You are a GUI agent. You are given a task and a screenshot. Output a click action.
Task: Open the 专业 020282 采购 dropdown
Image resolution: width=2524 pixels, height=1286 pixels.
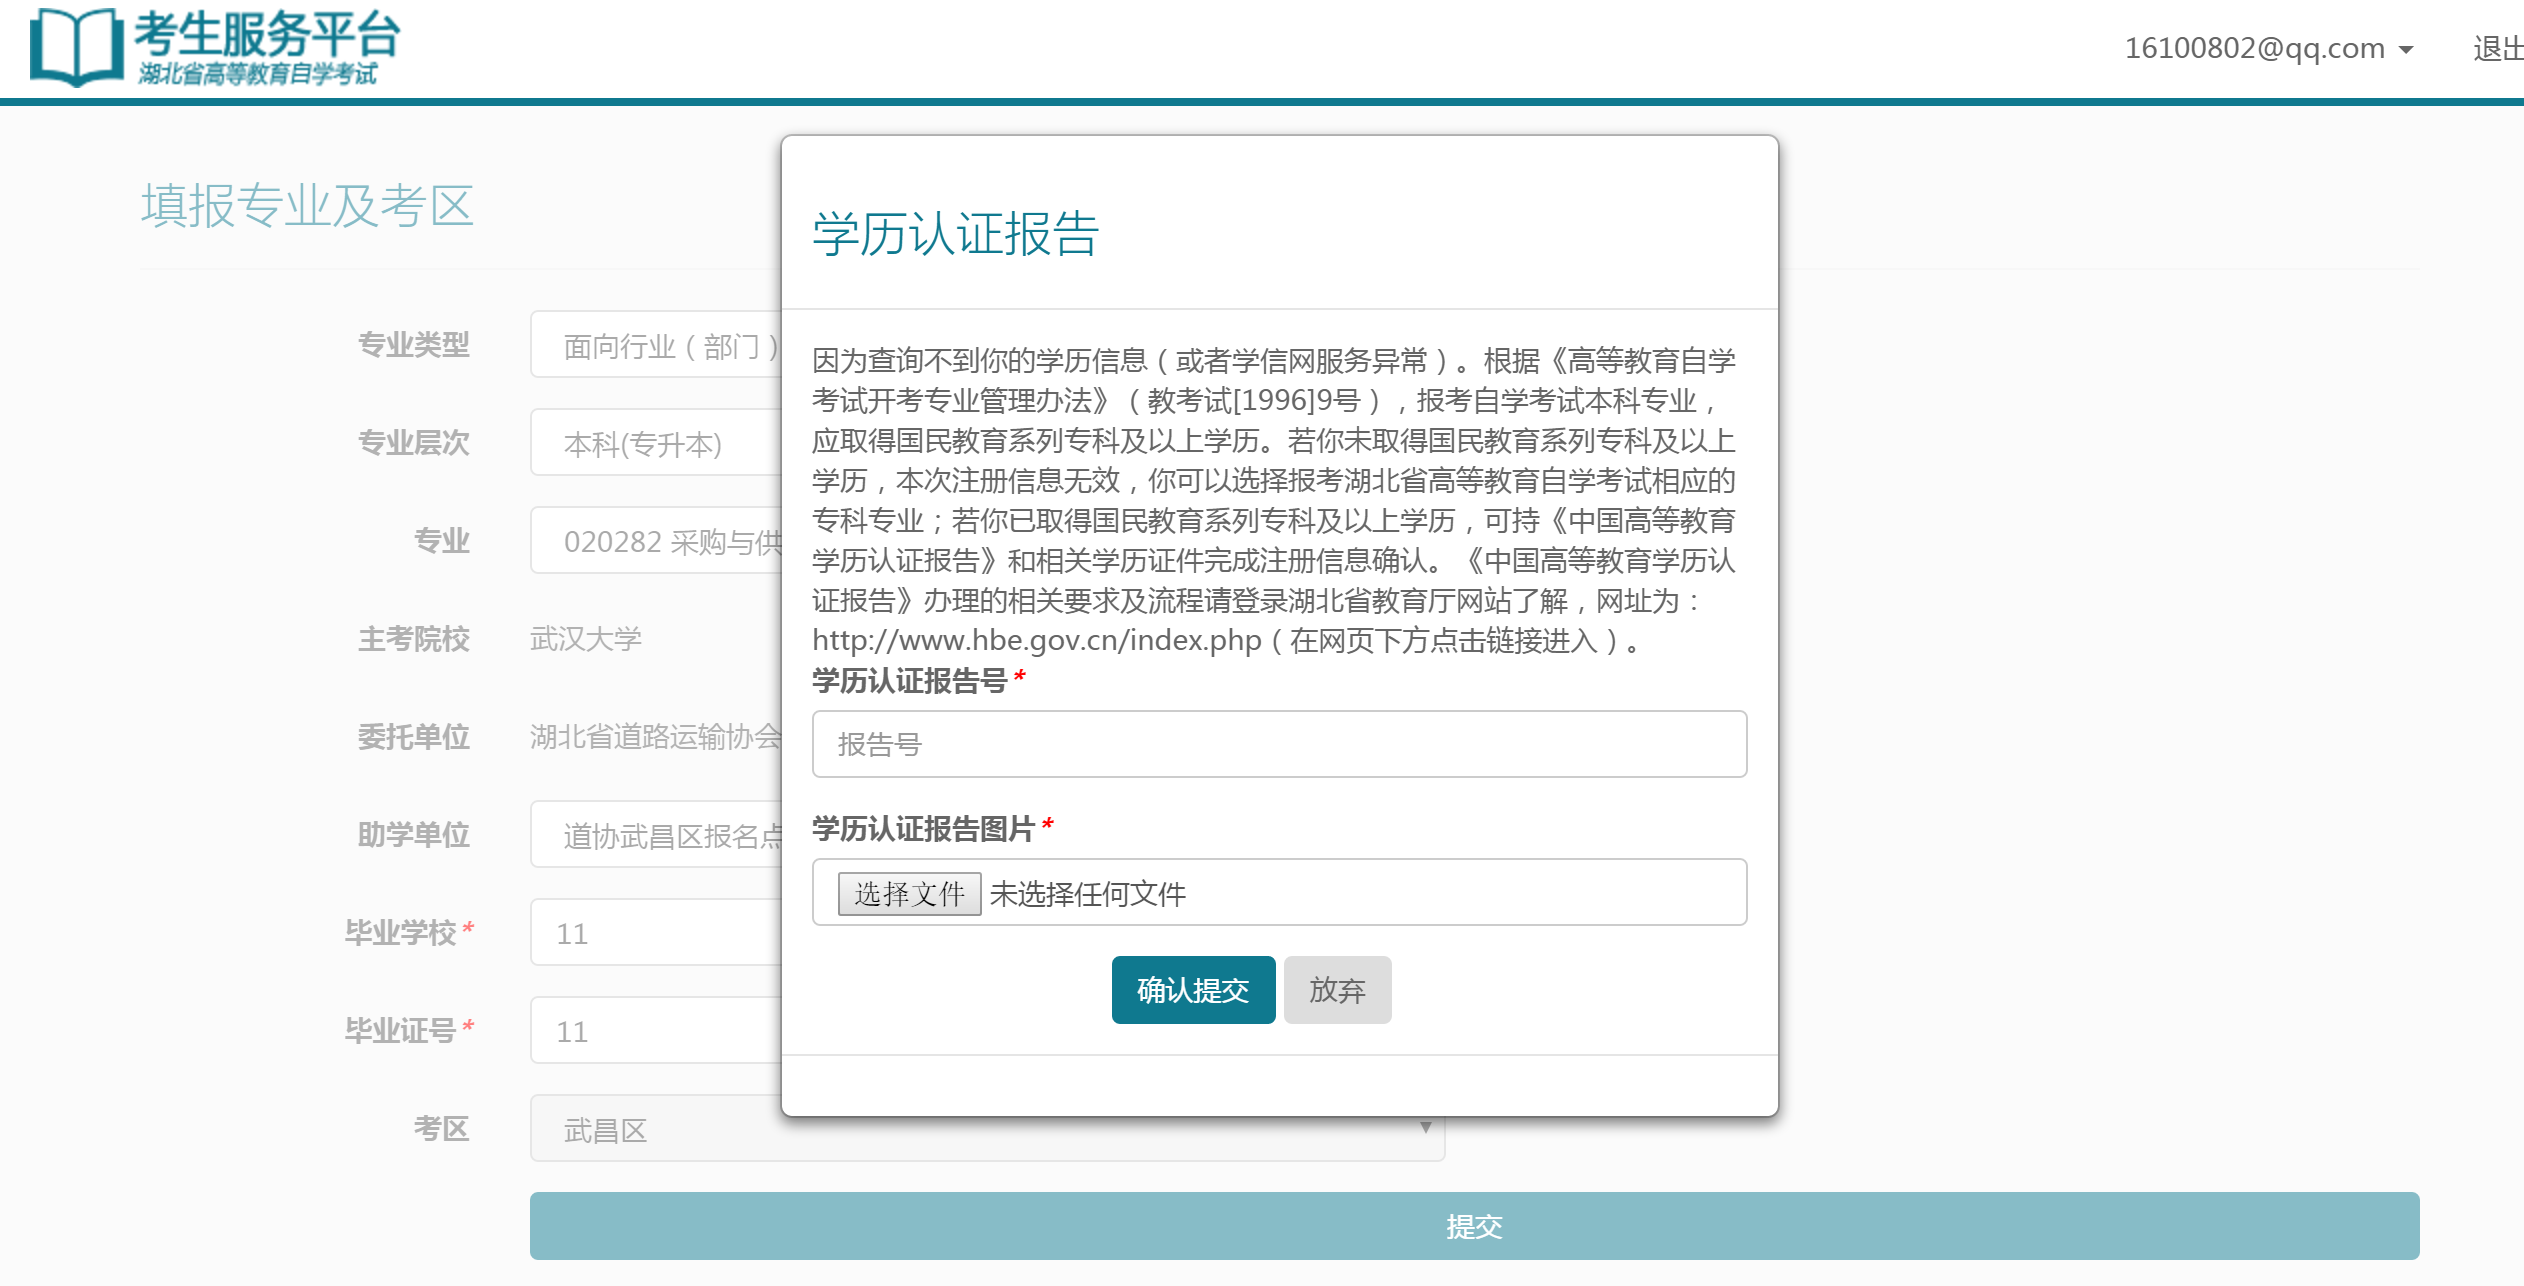pyautogui.click(x=655, y=541)
